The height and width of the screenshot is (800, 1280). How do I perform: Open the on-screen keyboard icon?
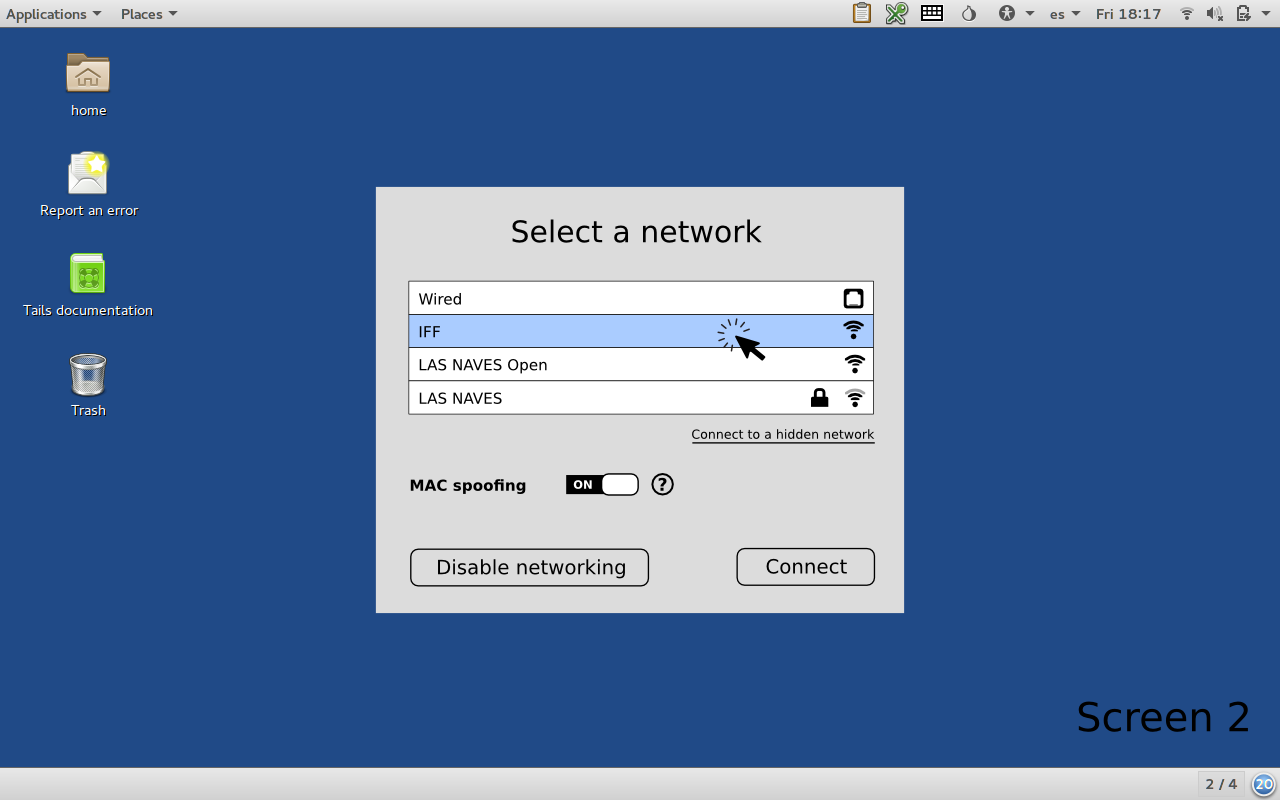932,14
